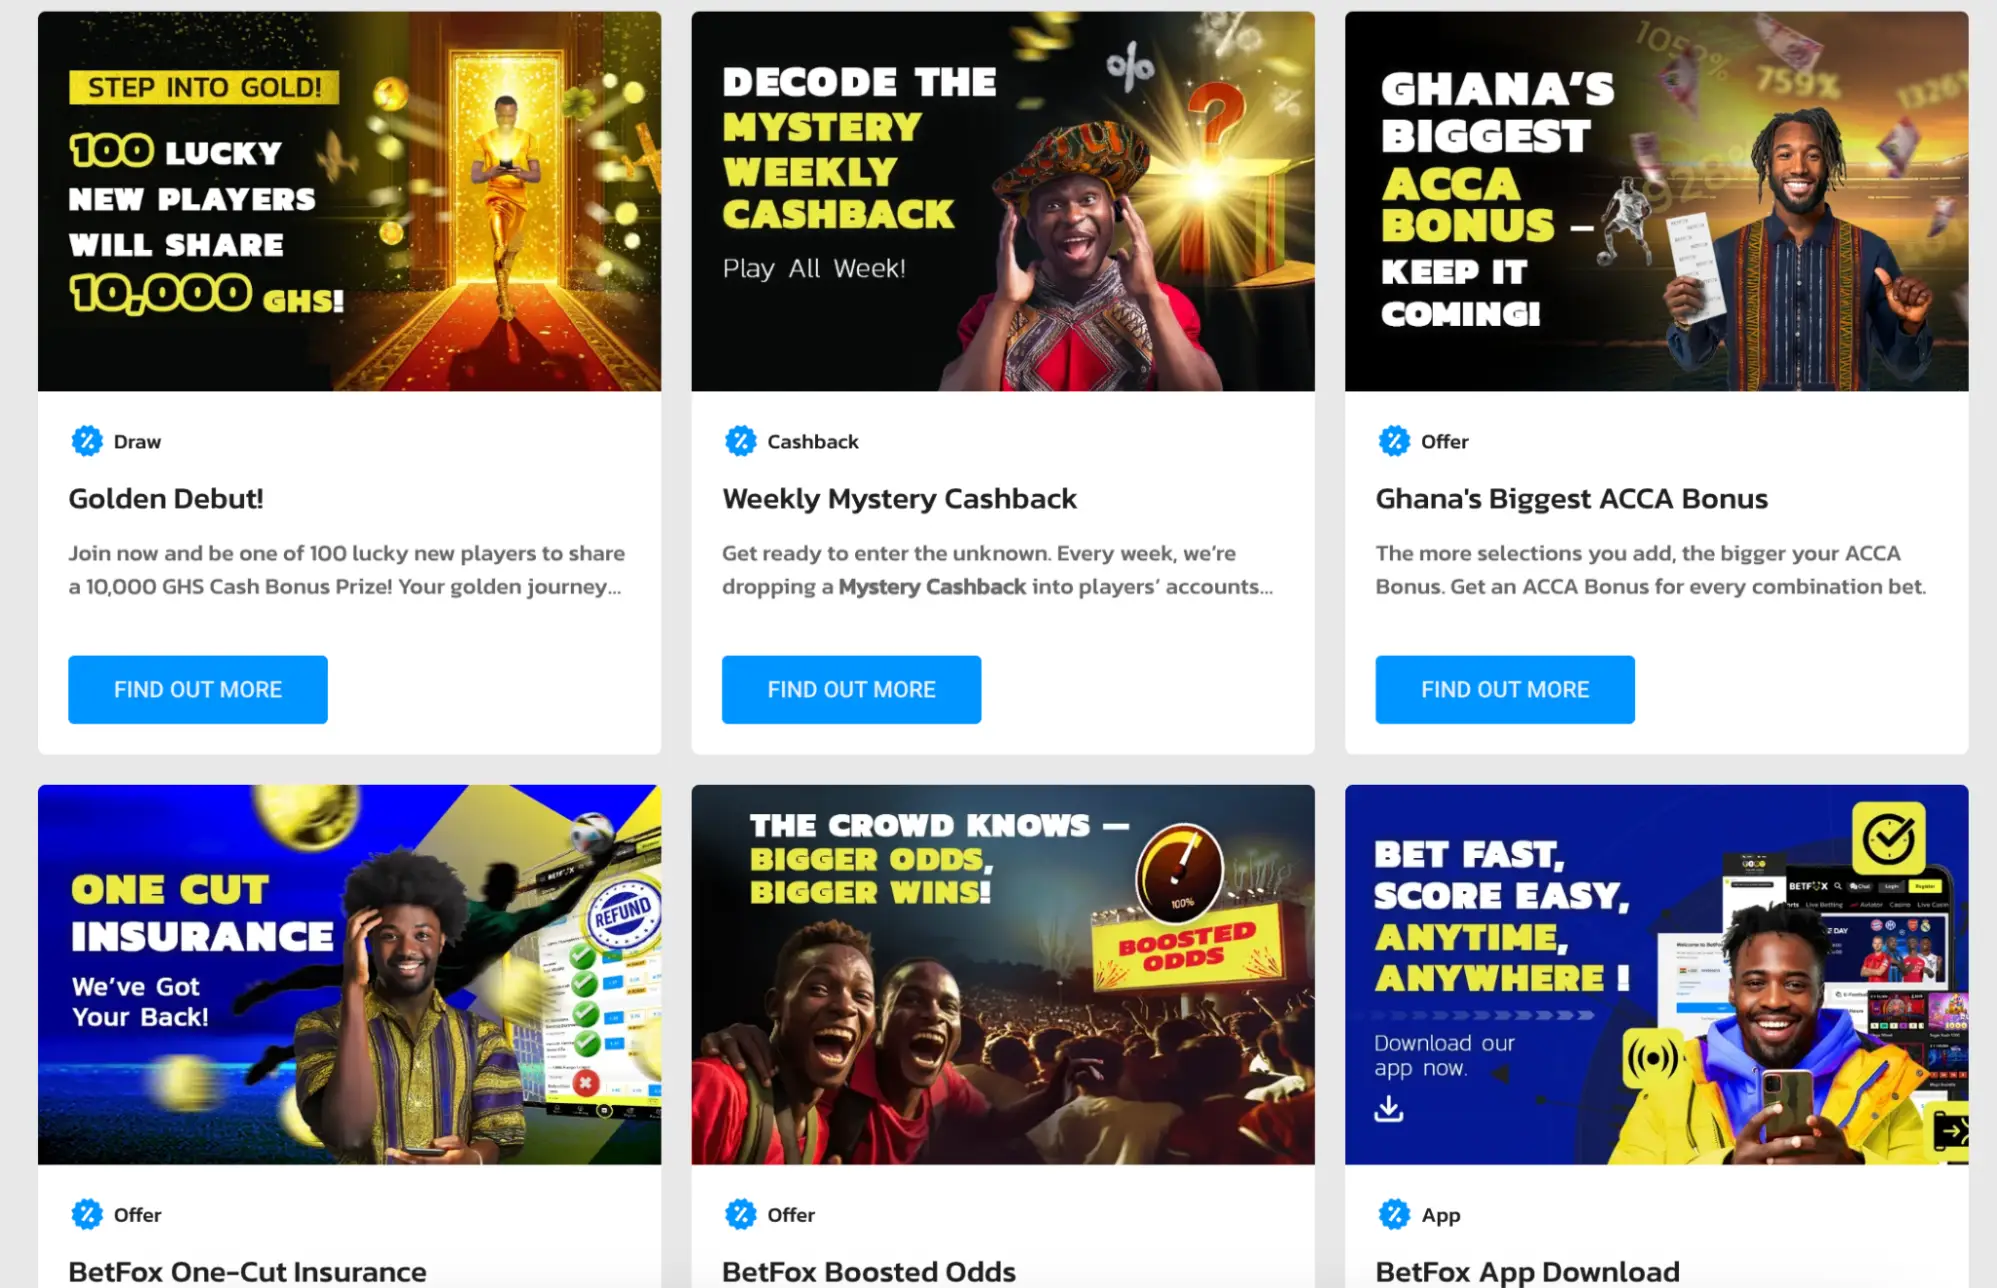This screenshot has width=1997, height=1288.
Task: Open the One Cut Insurance banner image
Action: [349, 975]
